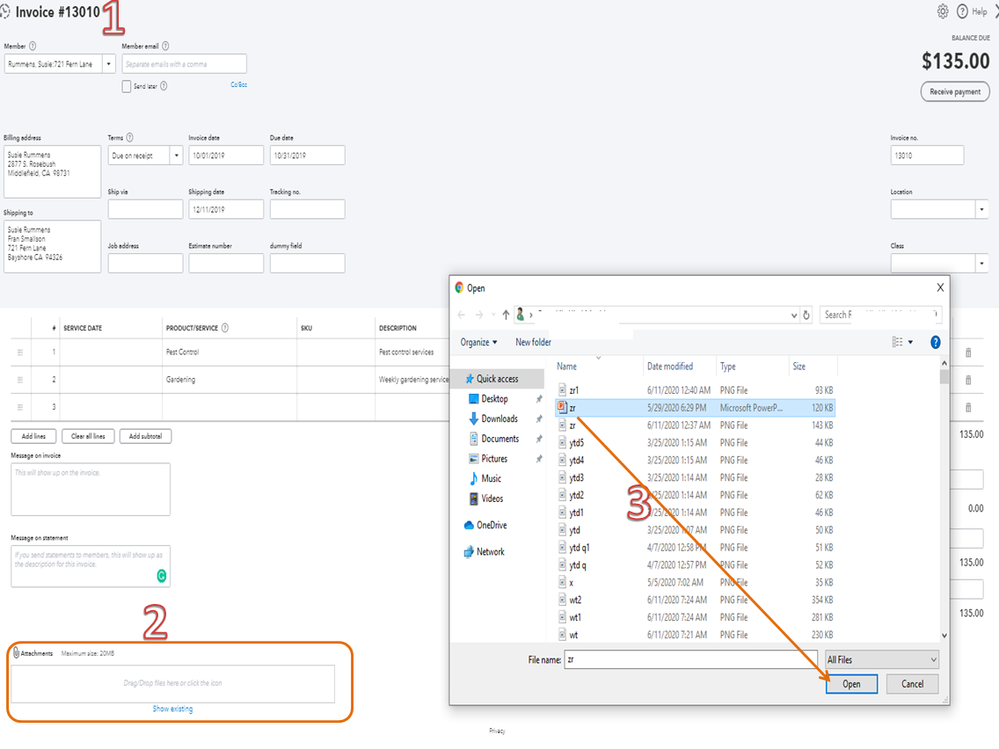The width and height of the screenshot is (999, 749).
Task: Go back in the Open dialog
Action: [x=461, y=315]
